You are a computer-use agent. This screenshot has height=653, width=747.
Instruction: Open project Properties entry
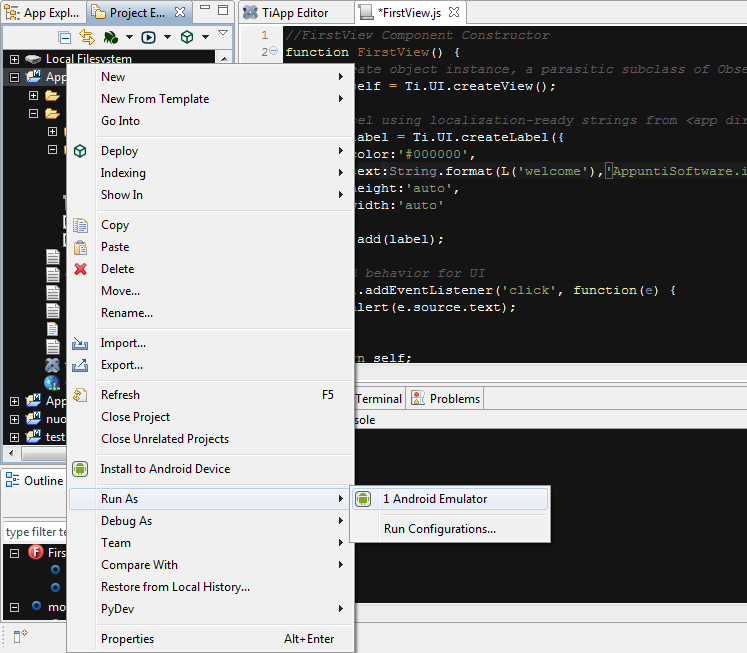211,638
